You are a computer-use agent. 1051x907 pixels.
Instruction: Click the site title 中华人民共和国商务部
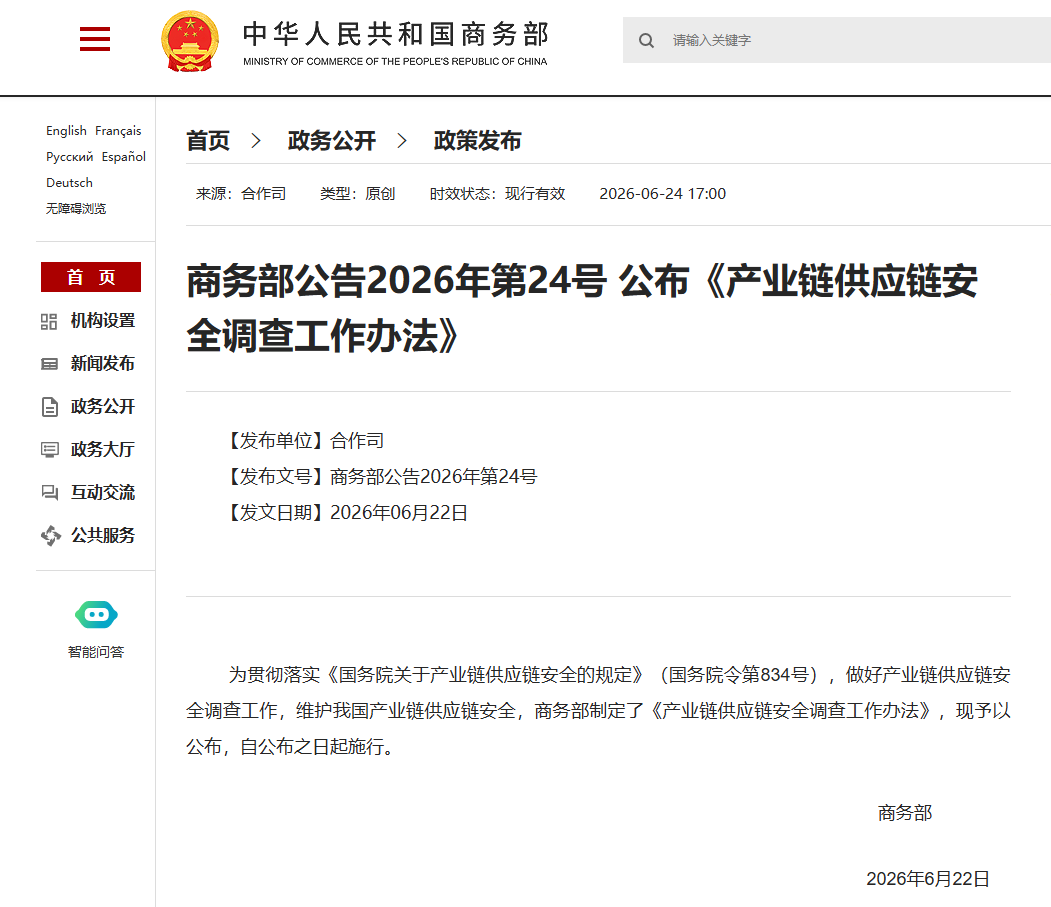395,34
